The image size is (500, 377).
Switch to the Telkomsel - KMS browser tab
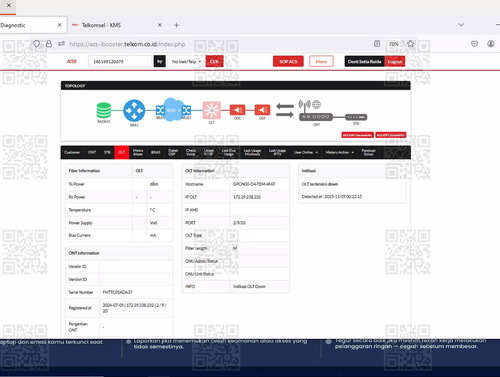pyautogui.click(x=116, y=25)
